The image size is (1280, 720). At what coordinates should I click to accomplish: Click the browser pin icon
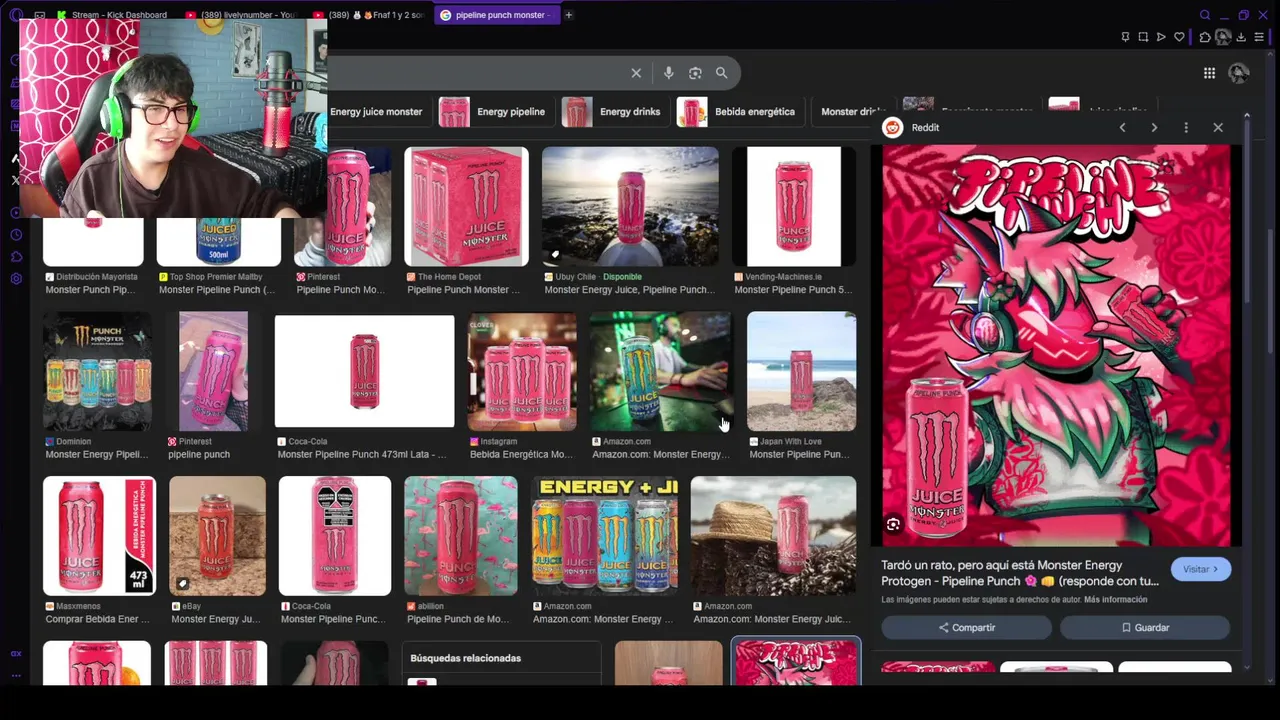[x=1125, y=37]
